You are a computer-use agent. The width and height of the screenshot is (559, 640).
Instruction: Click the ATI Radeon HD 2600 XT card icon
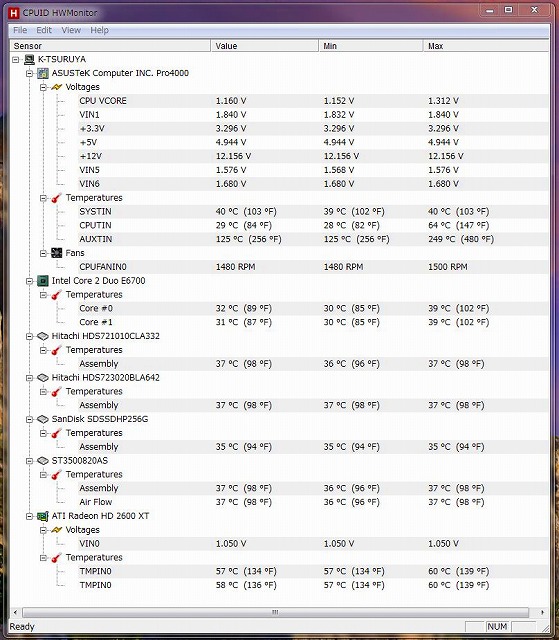tap(43, 516)
